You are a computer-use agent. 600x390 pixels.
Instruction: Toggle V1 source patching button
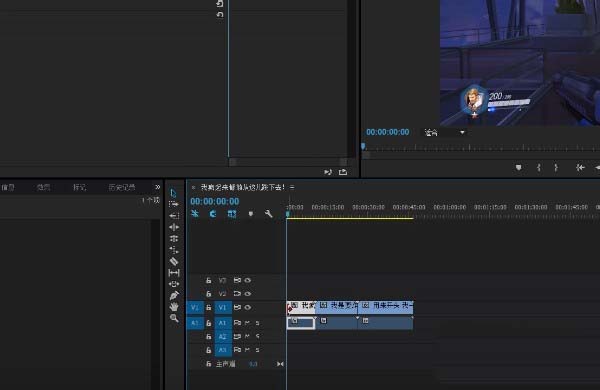pyautogui.click(x=195, y=307)
